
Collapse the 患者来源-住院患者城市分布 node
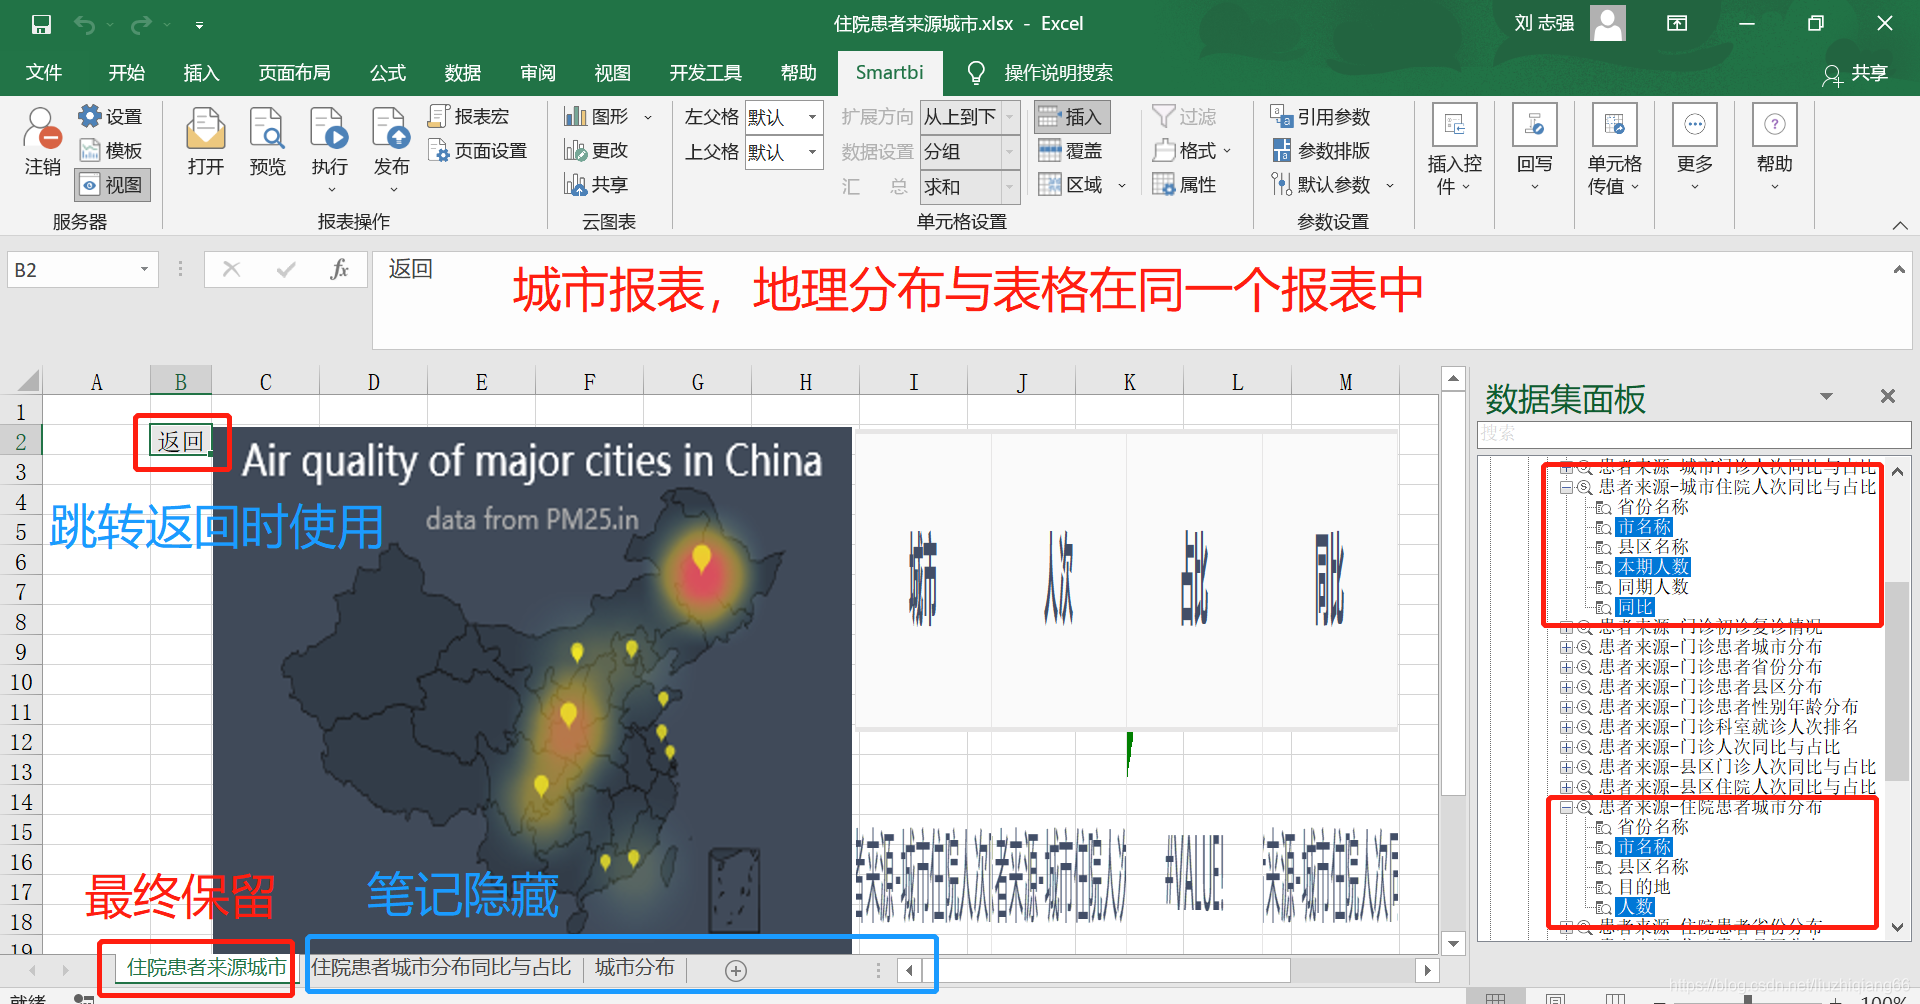coord(1566,807)
